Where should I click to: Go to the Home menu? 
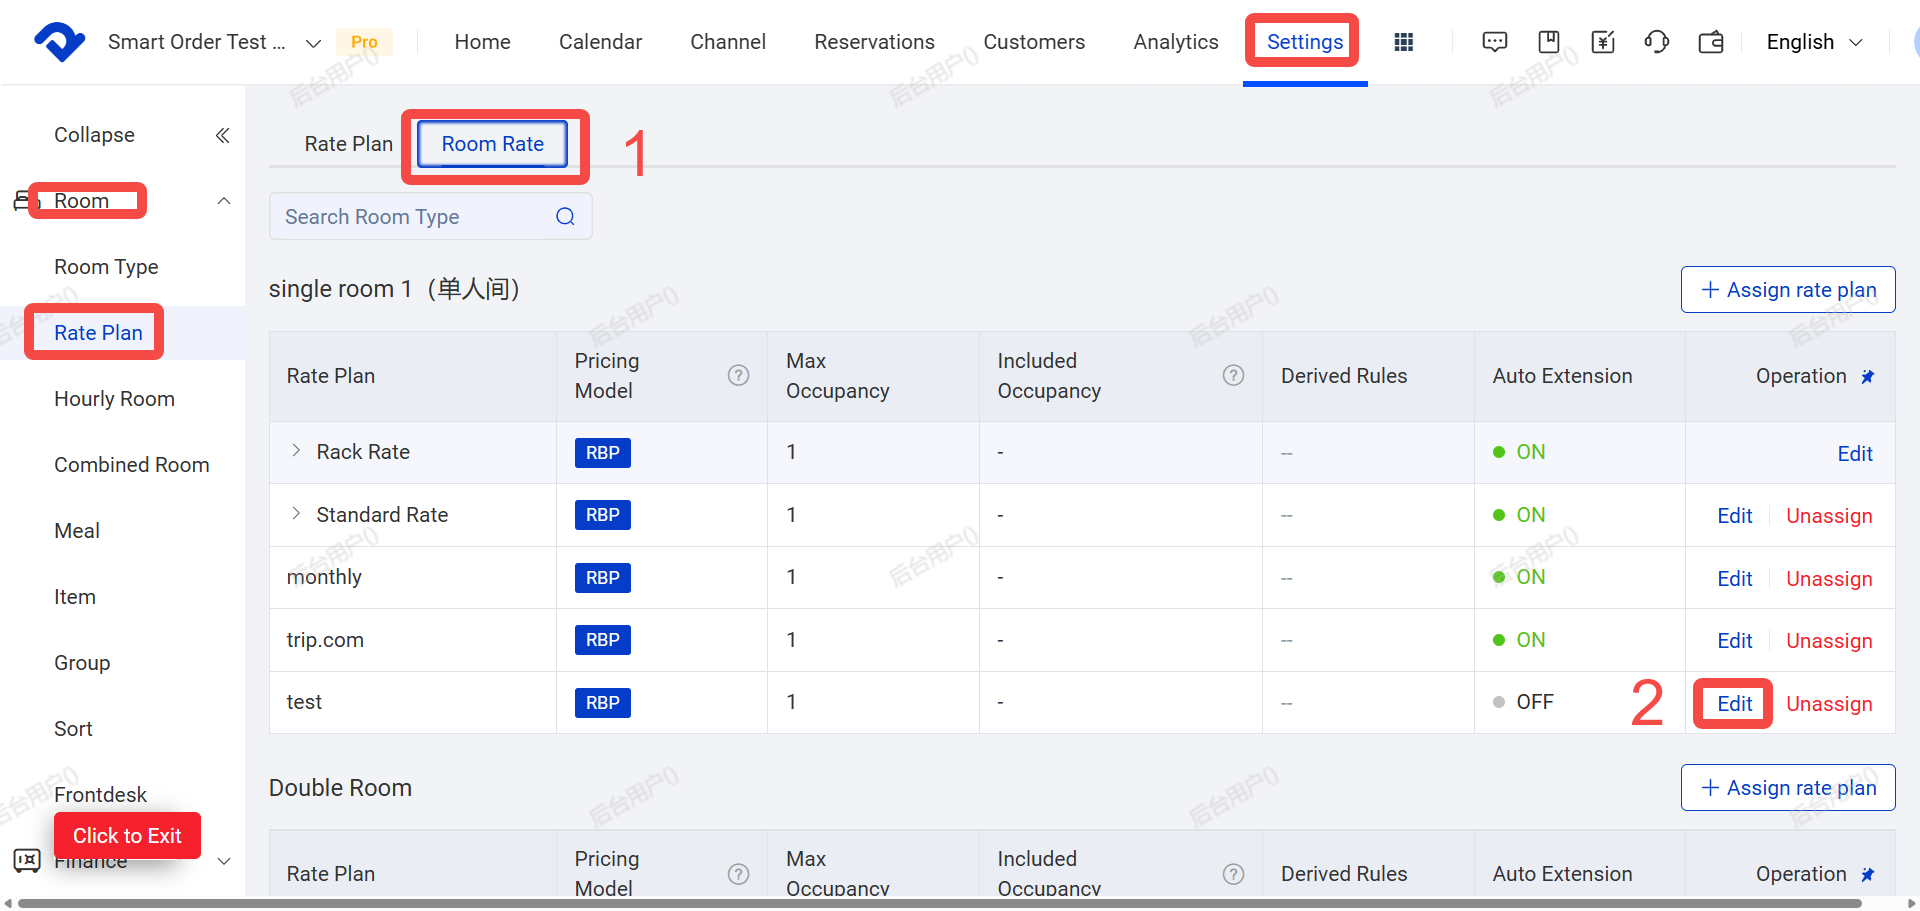pyautogui.click(x=482, y=42)
